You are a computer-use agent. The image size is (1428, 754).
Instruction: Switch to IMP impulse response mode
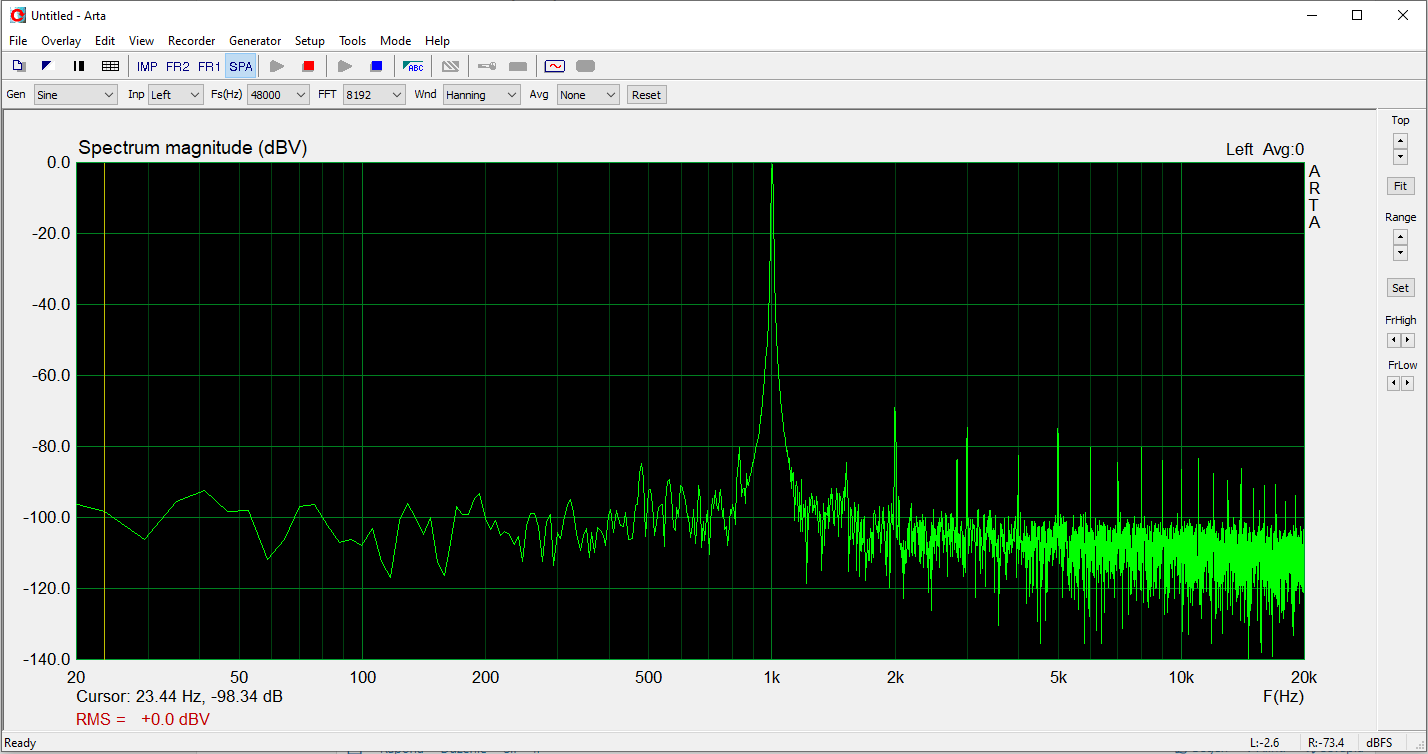click(147, 66)
